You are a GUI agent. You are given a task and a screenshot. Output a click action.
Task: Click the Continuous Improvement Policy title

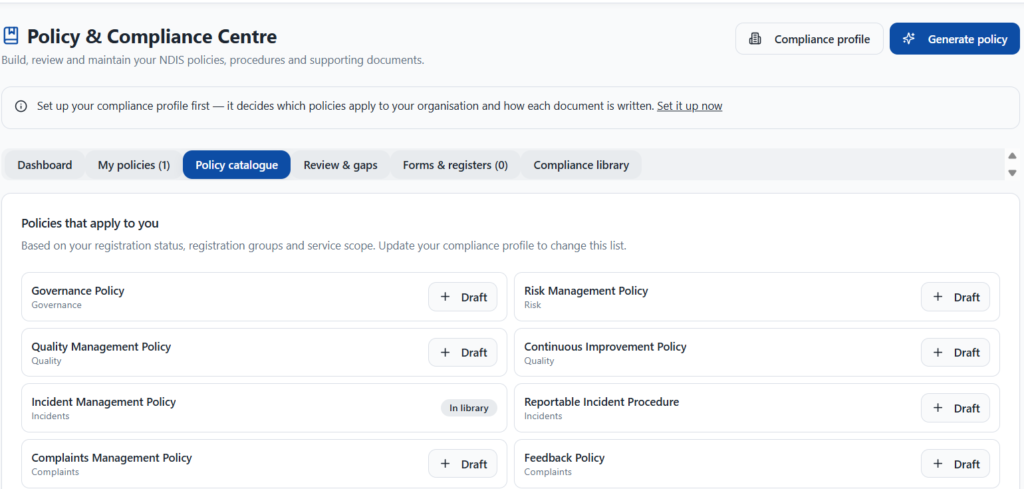[605, 347]
